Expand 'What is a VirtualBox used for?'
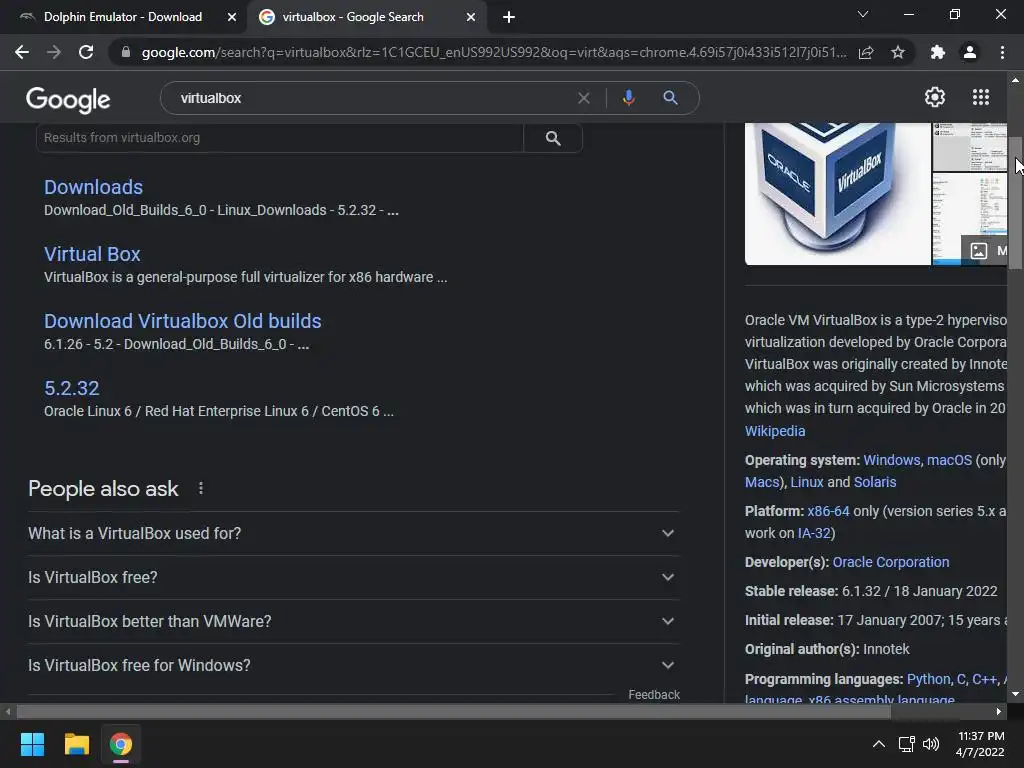Viewport: 1024px width, 768px height. 353,534
